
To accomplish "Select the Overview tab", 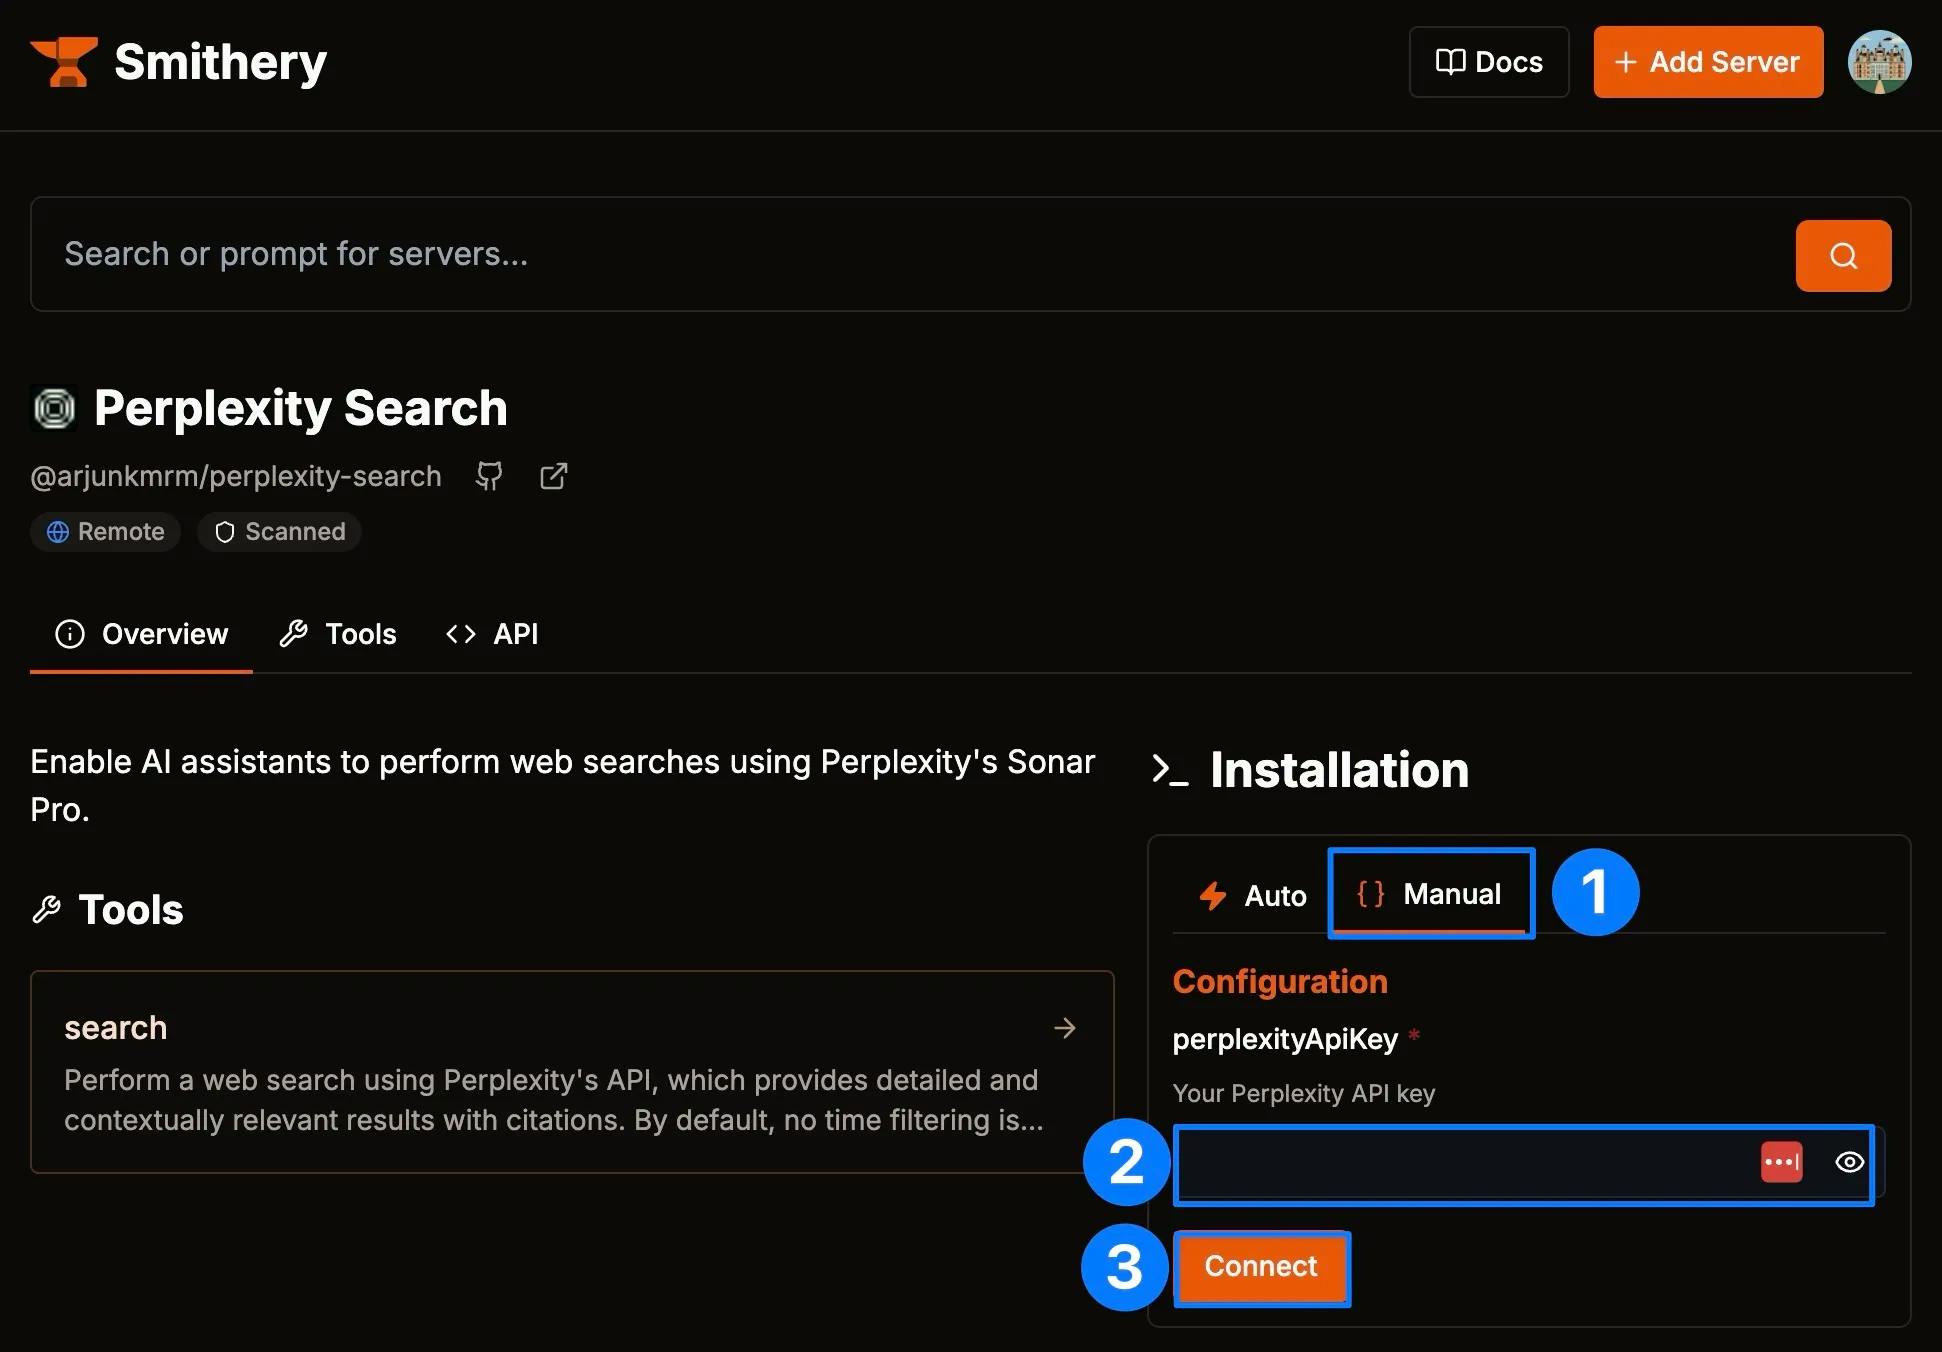I will coord(142,634).
